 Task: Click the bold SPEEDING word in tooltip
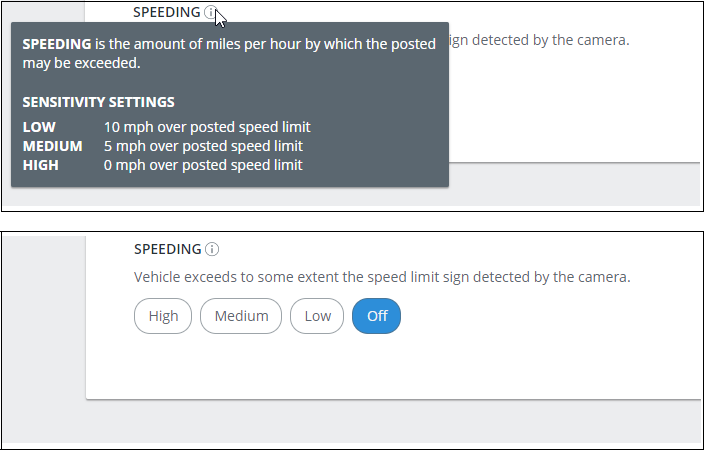tap(57, 44)
